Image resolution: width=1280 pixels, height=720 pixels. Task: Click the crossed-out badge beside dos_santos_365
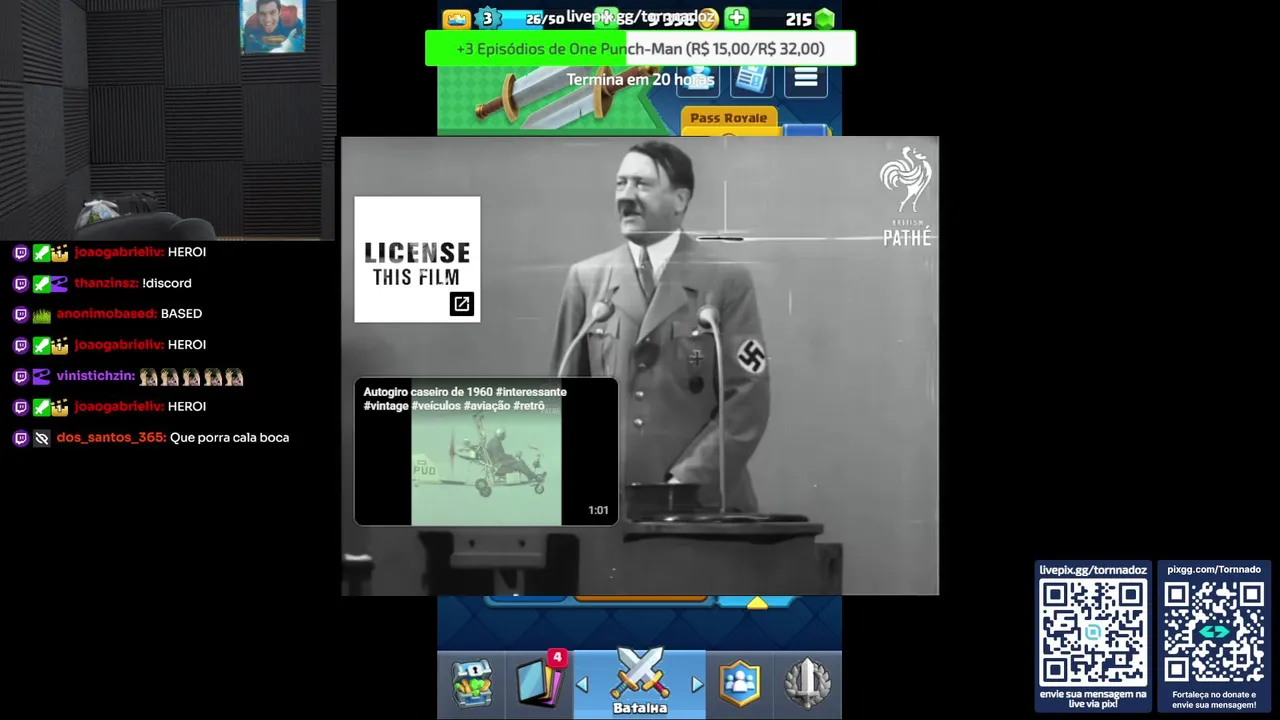(x=41, y=438)
